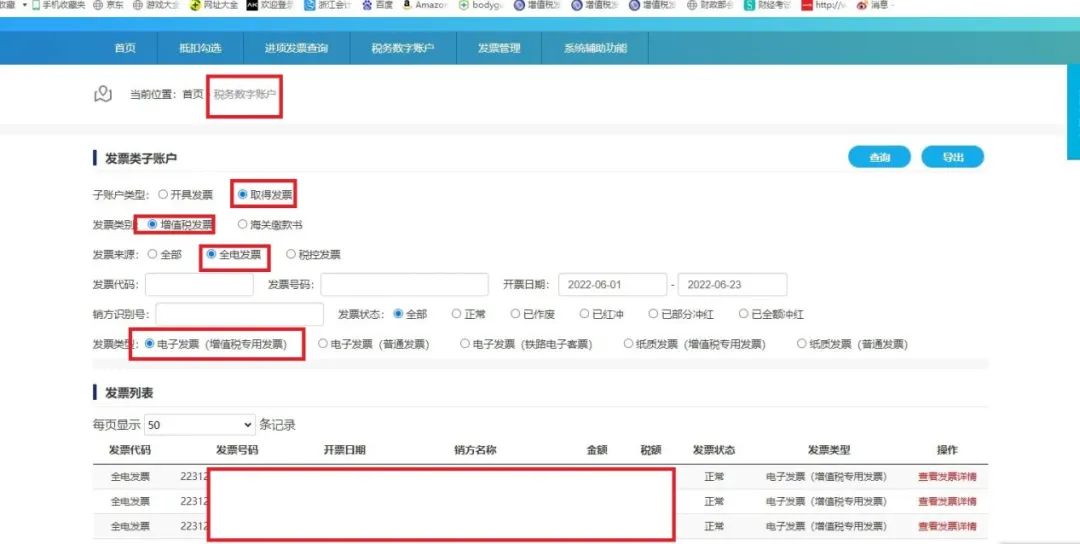Open the 税务数字账户 nav tab
Viewport: 1080px width, 544px height.
(x=403, y=48)
